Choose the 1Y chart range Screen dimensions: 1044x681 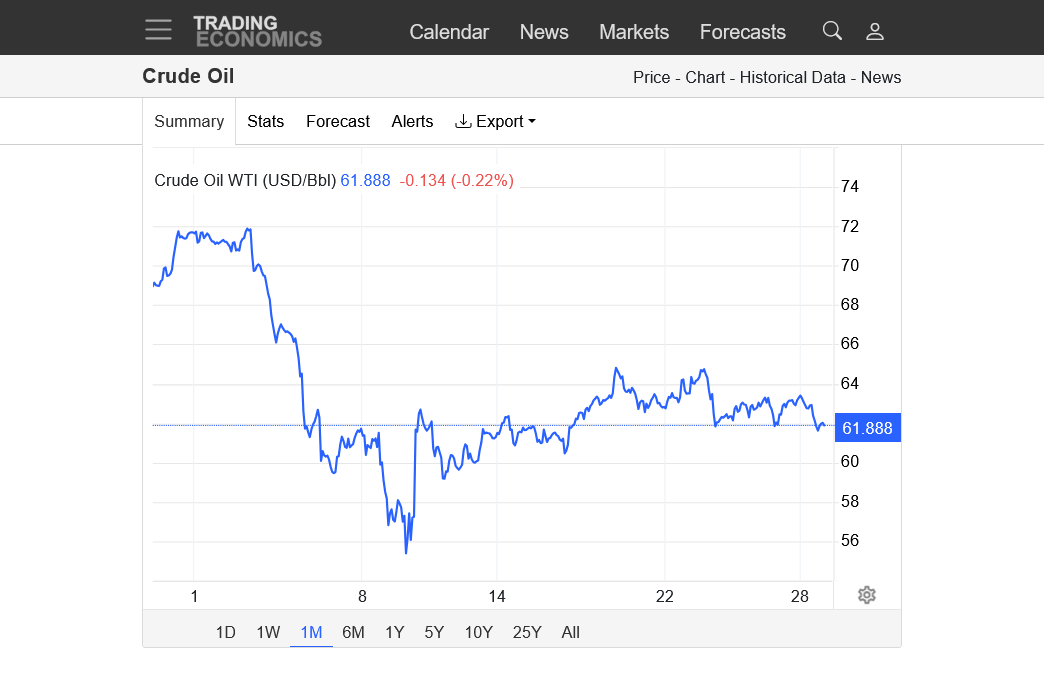pyautogui.click(x=395, y=632)
